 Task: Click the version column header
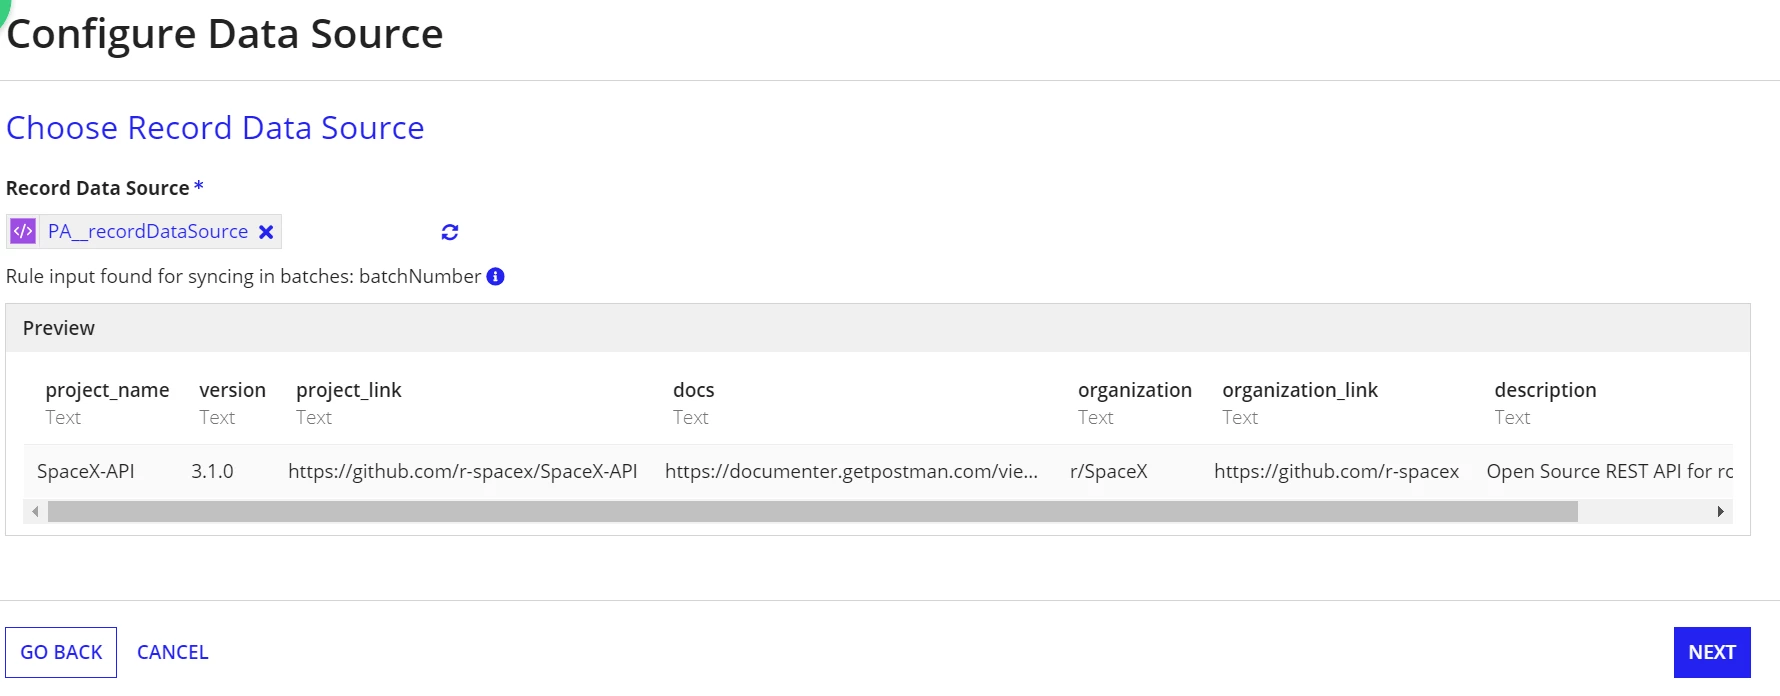(232, 390)
